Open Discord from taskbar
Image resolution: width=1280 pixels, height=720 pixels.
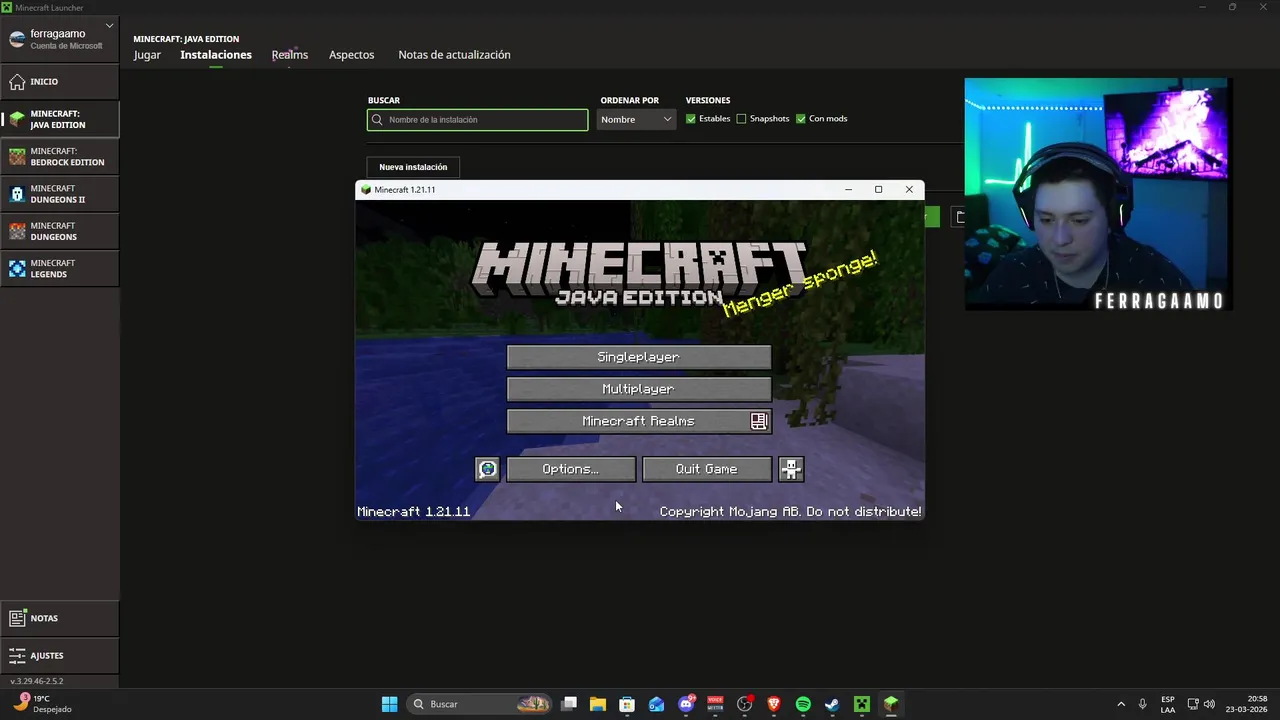(x=686, y=704)
